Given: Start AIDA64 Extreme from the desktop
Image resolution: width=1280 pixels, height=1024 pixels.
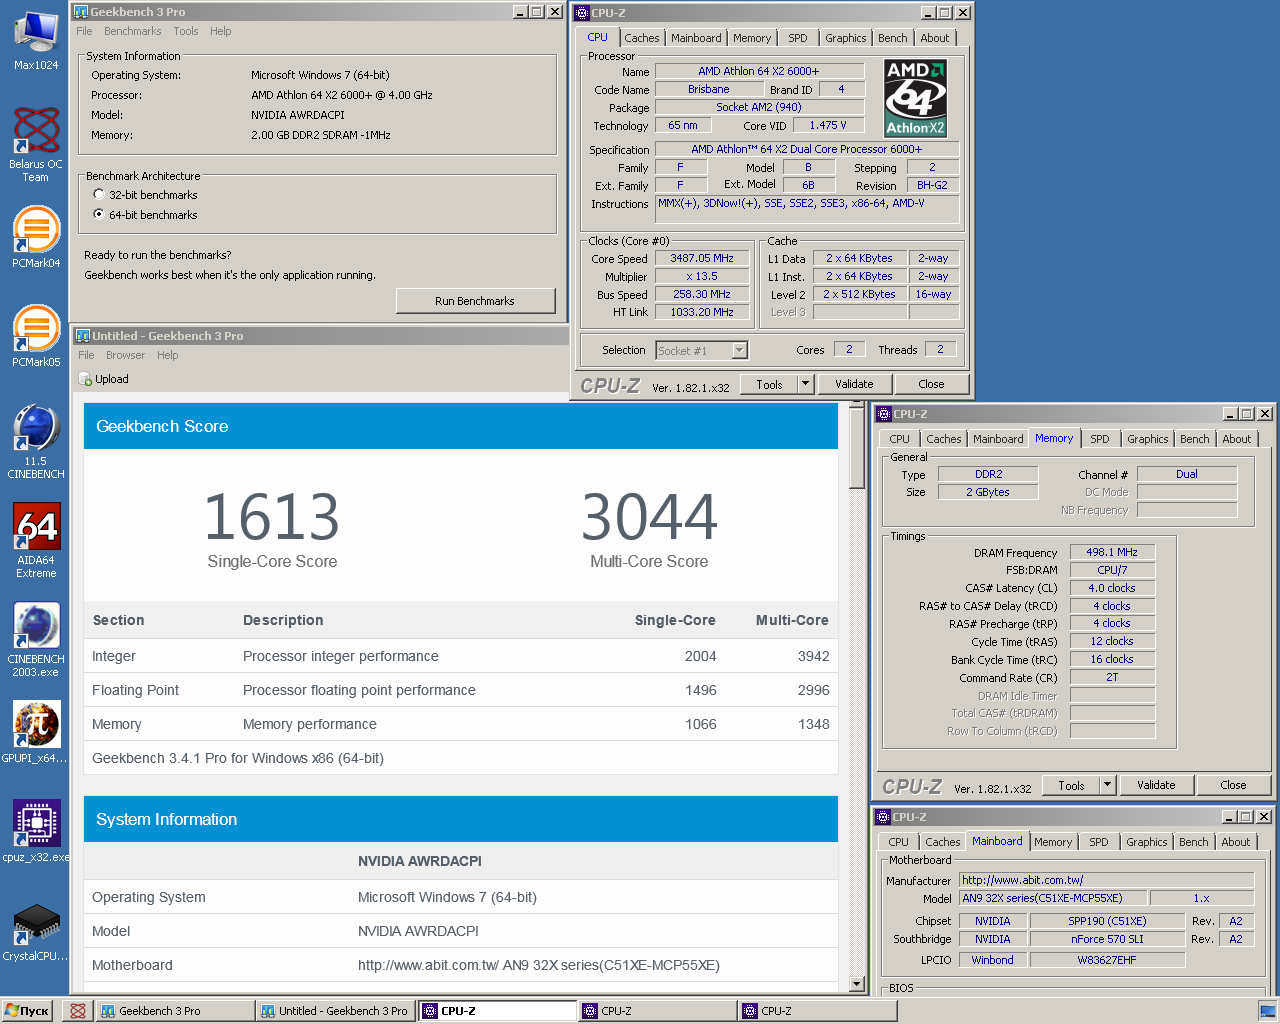Looking at the screenshot, I should pyautogui.click(x=36, y=540).
